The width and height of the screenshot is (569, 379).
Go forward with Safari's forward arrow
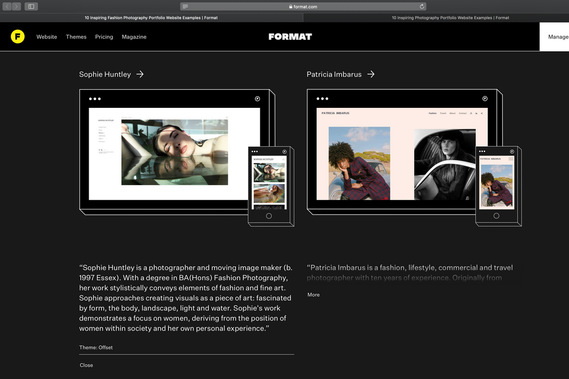(16, 6)
